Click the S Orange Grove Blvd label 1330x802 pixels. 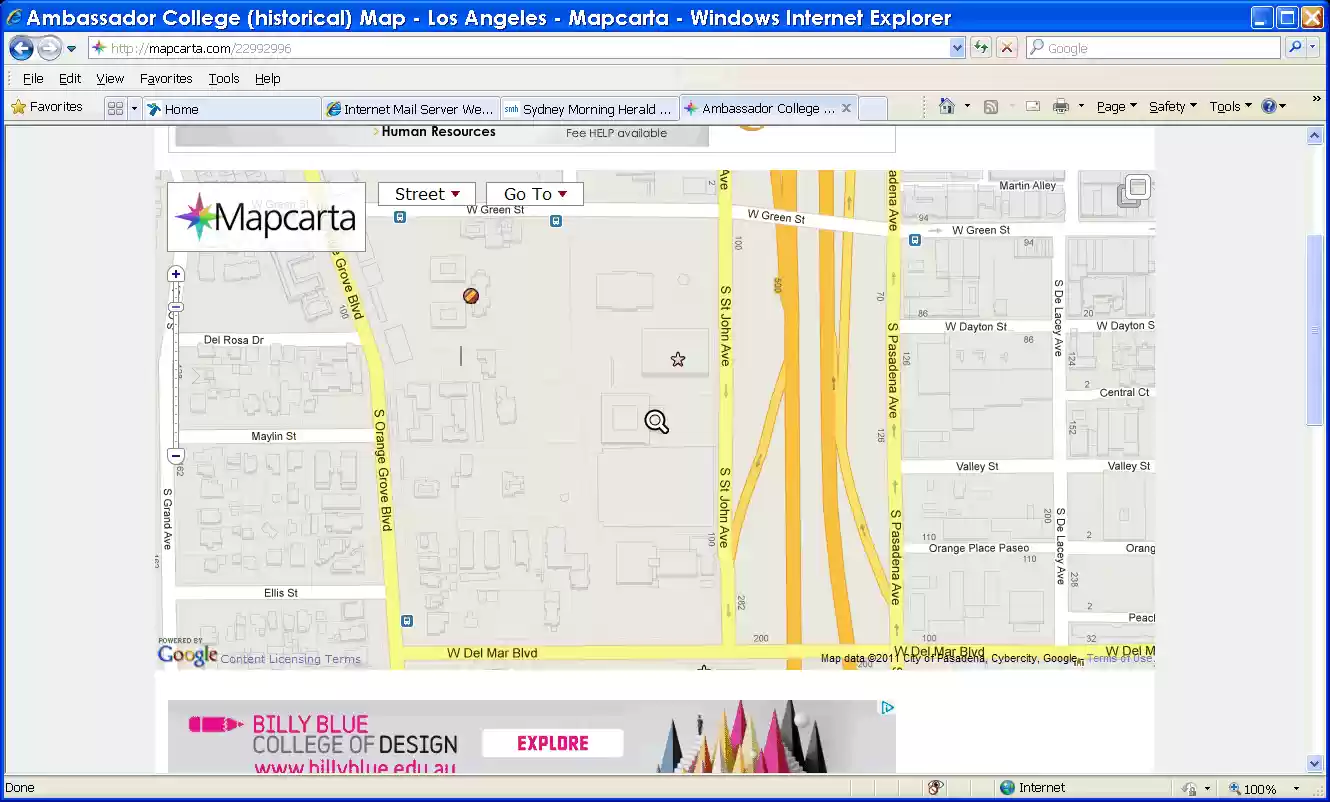(x=382, y=469)
